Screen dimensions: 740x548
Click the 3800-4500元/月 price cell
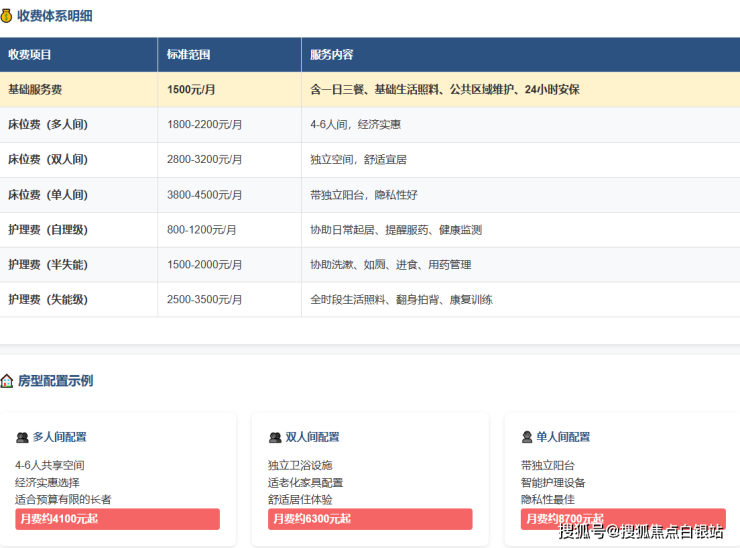[x=205, y=195]
